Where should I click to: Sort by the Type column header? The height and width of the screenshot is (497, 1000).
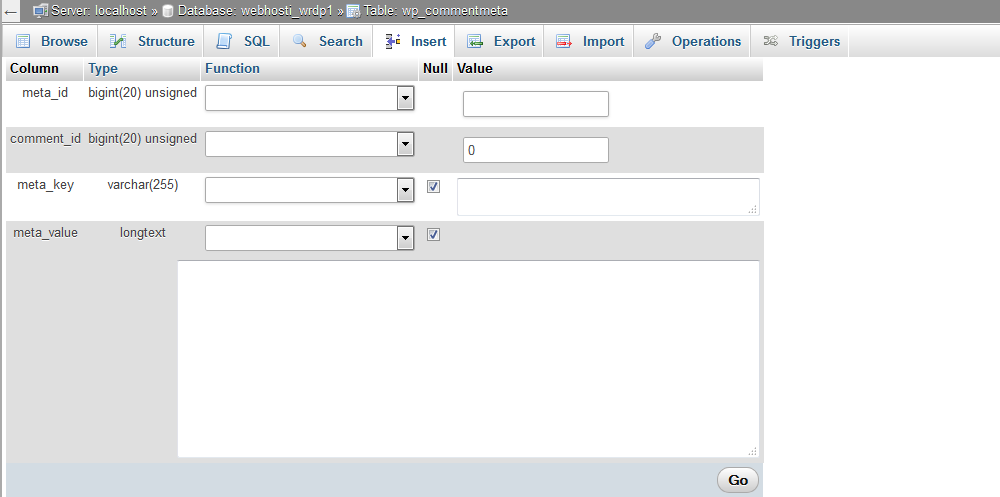pos(103,69)
